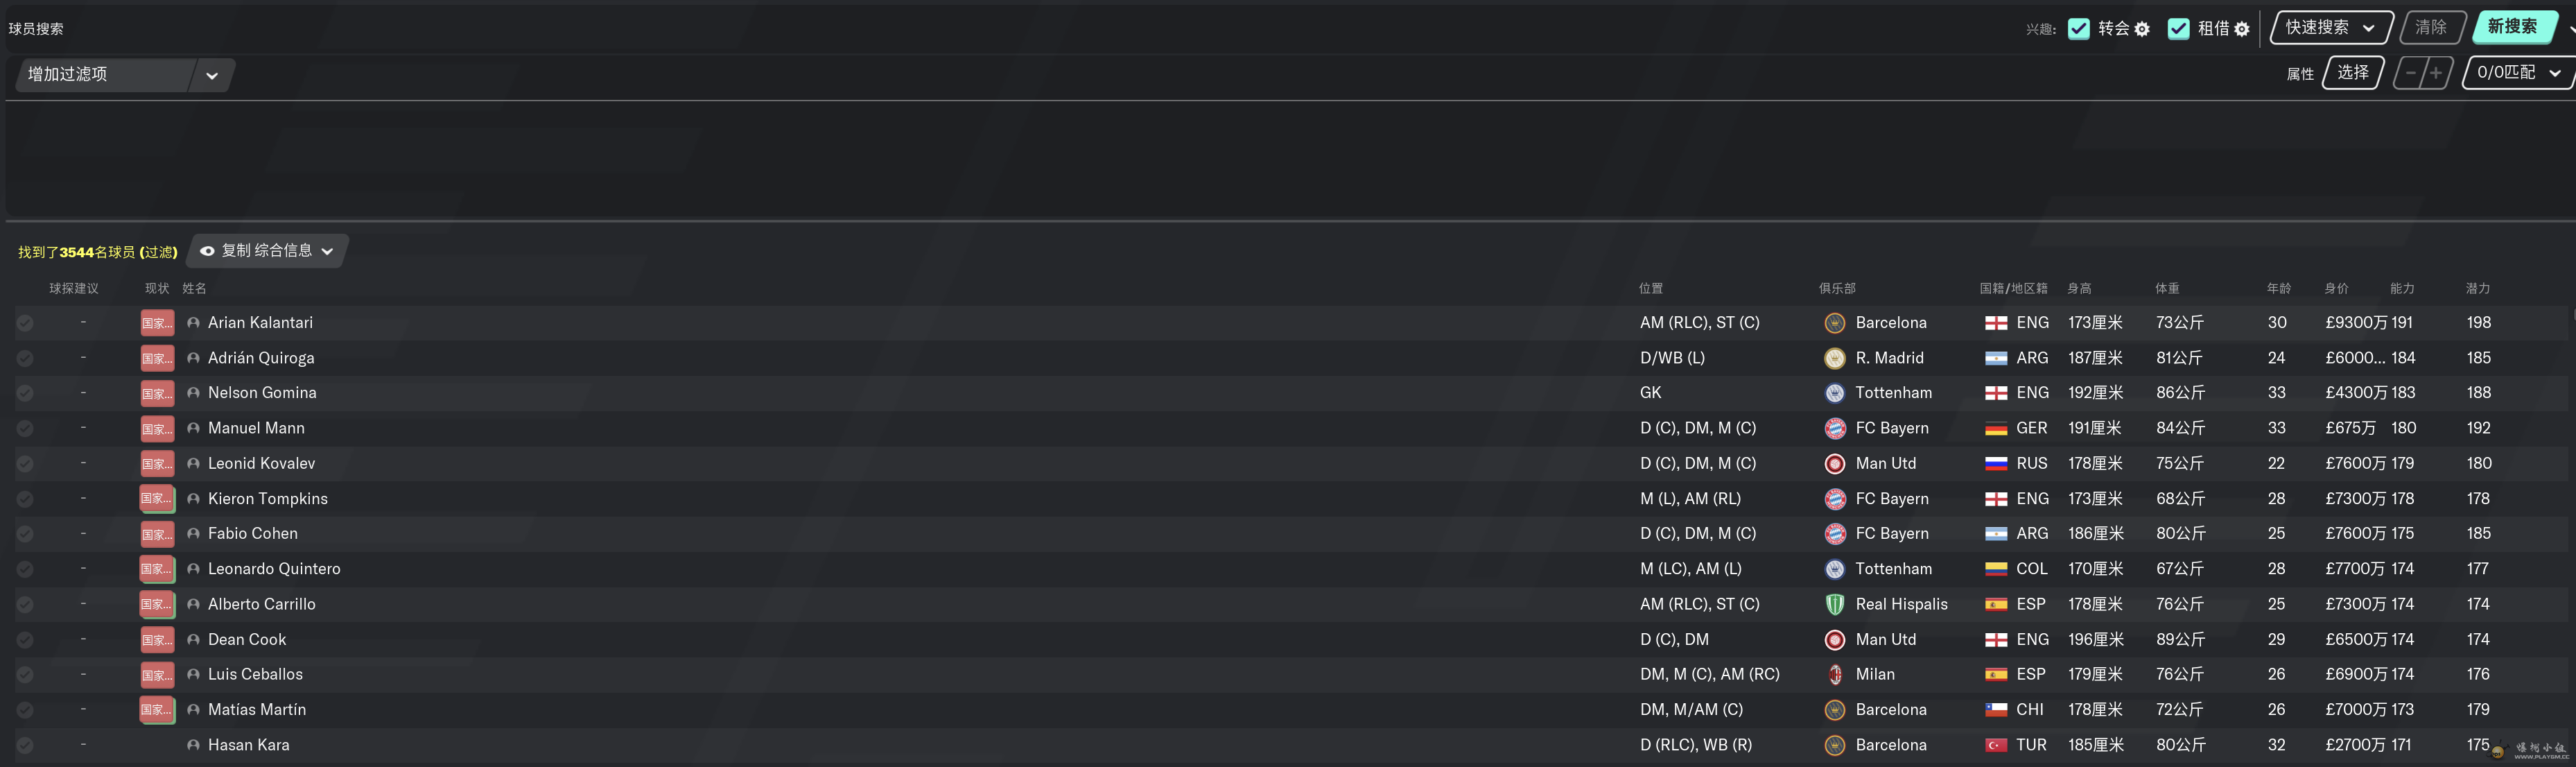
Task: Sort by the 潜力 column header
Action: 2477,289
